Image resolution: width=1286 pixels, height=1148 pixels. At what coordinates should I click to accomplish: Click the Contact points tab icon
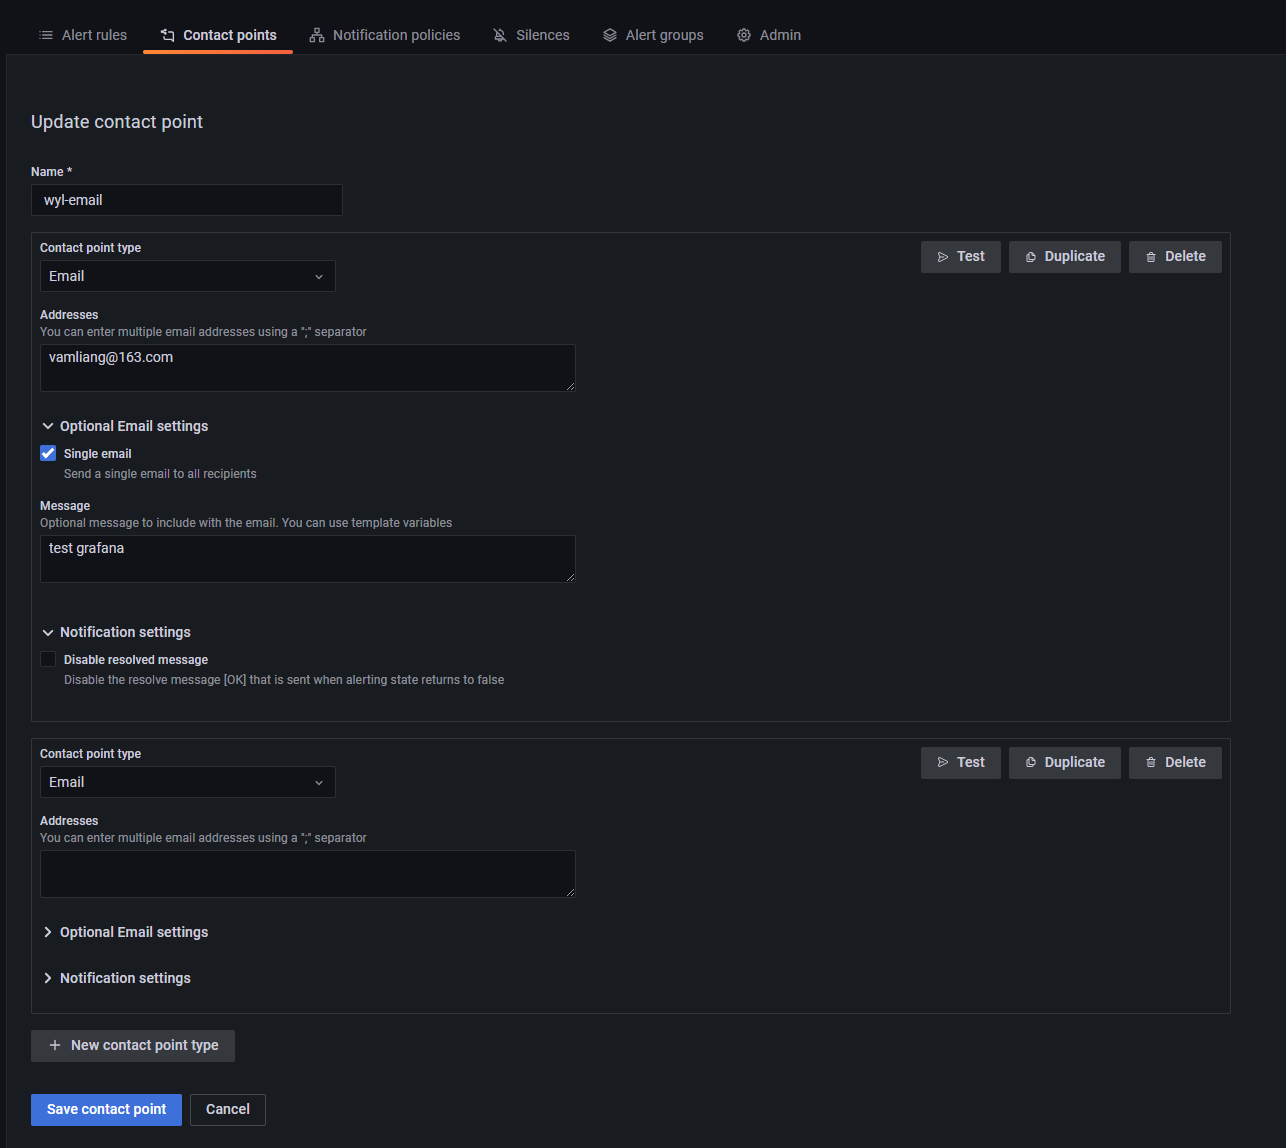point(168,35)
